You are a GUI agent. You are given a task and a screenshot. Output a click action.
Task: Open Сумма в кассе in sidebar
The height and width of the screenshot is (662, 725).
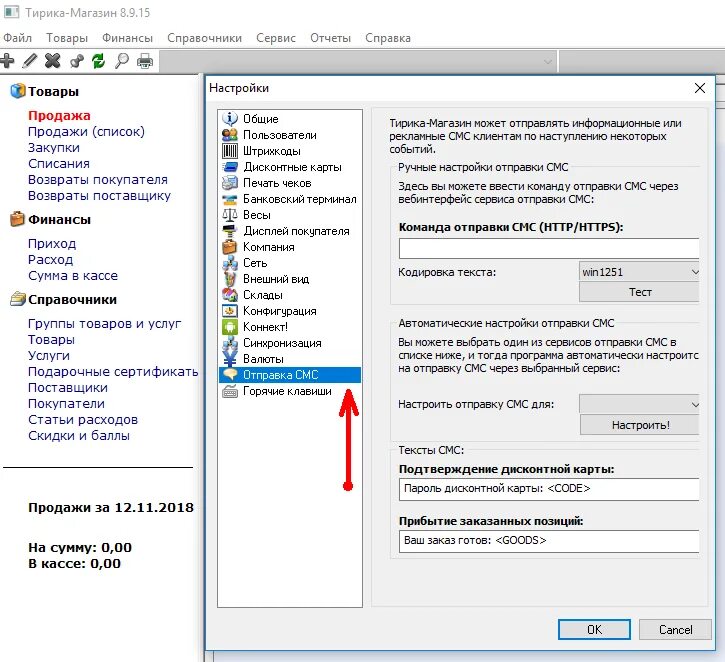(x=73, y=276)
